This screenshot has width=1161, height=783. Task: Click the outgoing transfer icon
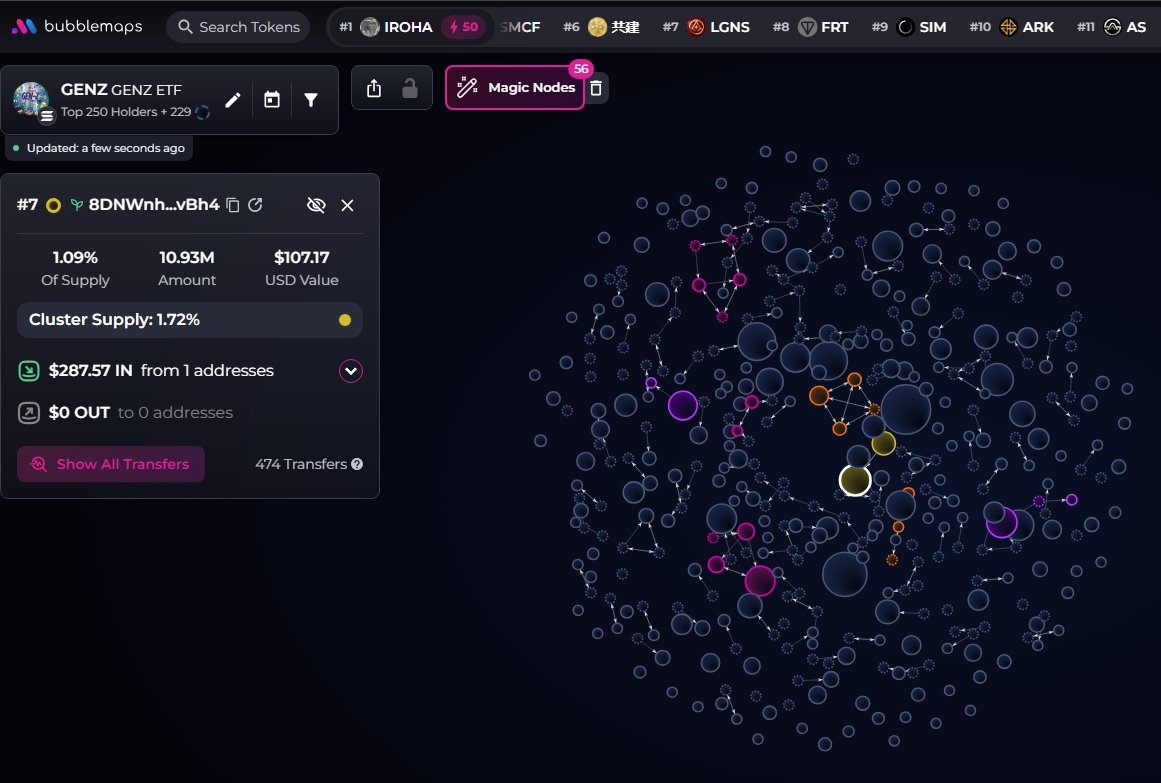point(29,413)
